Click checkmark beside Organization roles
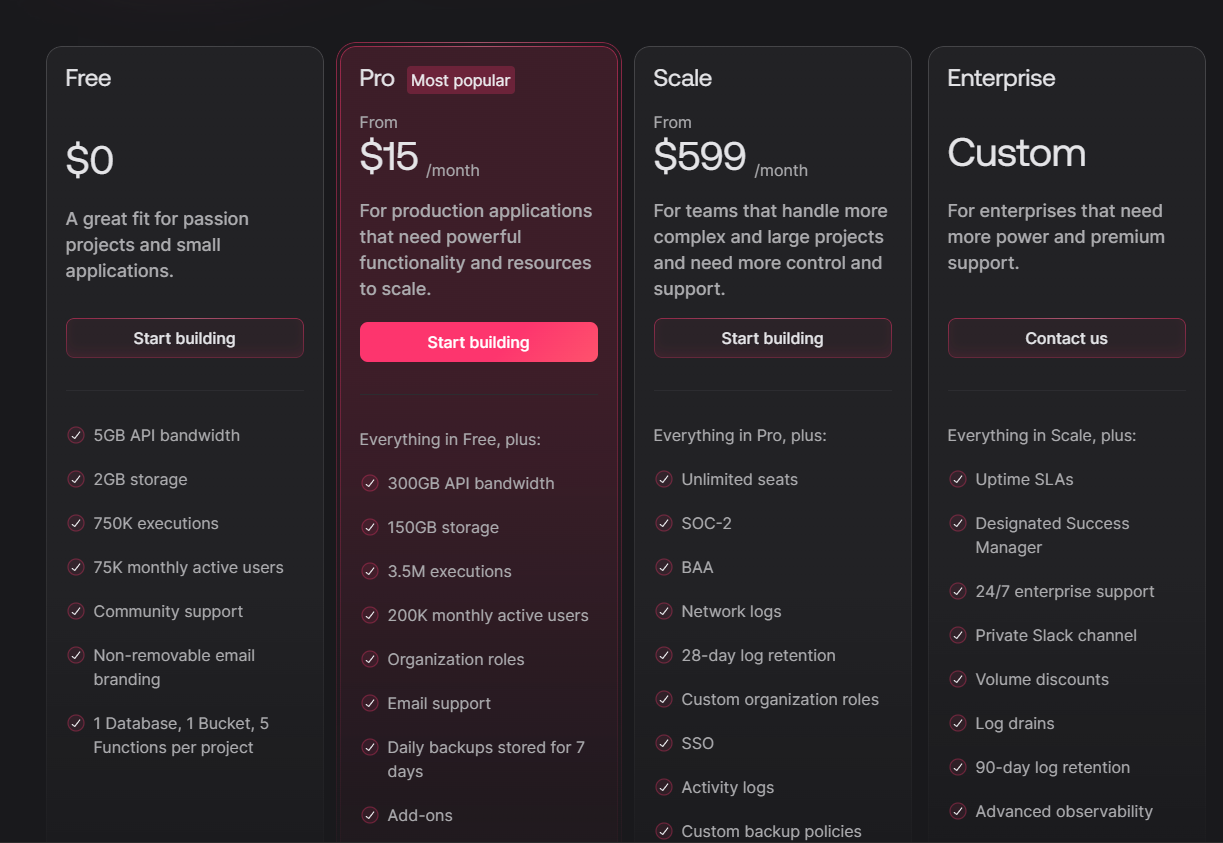This screenshot has width=1223, height=843. point(369,659)
